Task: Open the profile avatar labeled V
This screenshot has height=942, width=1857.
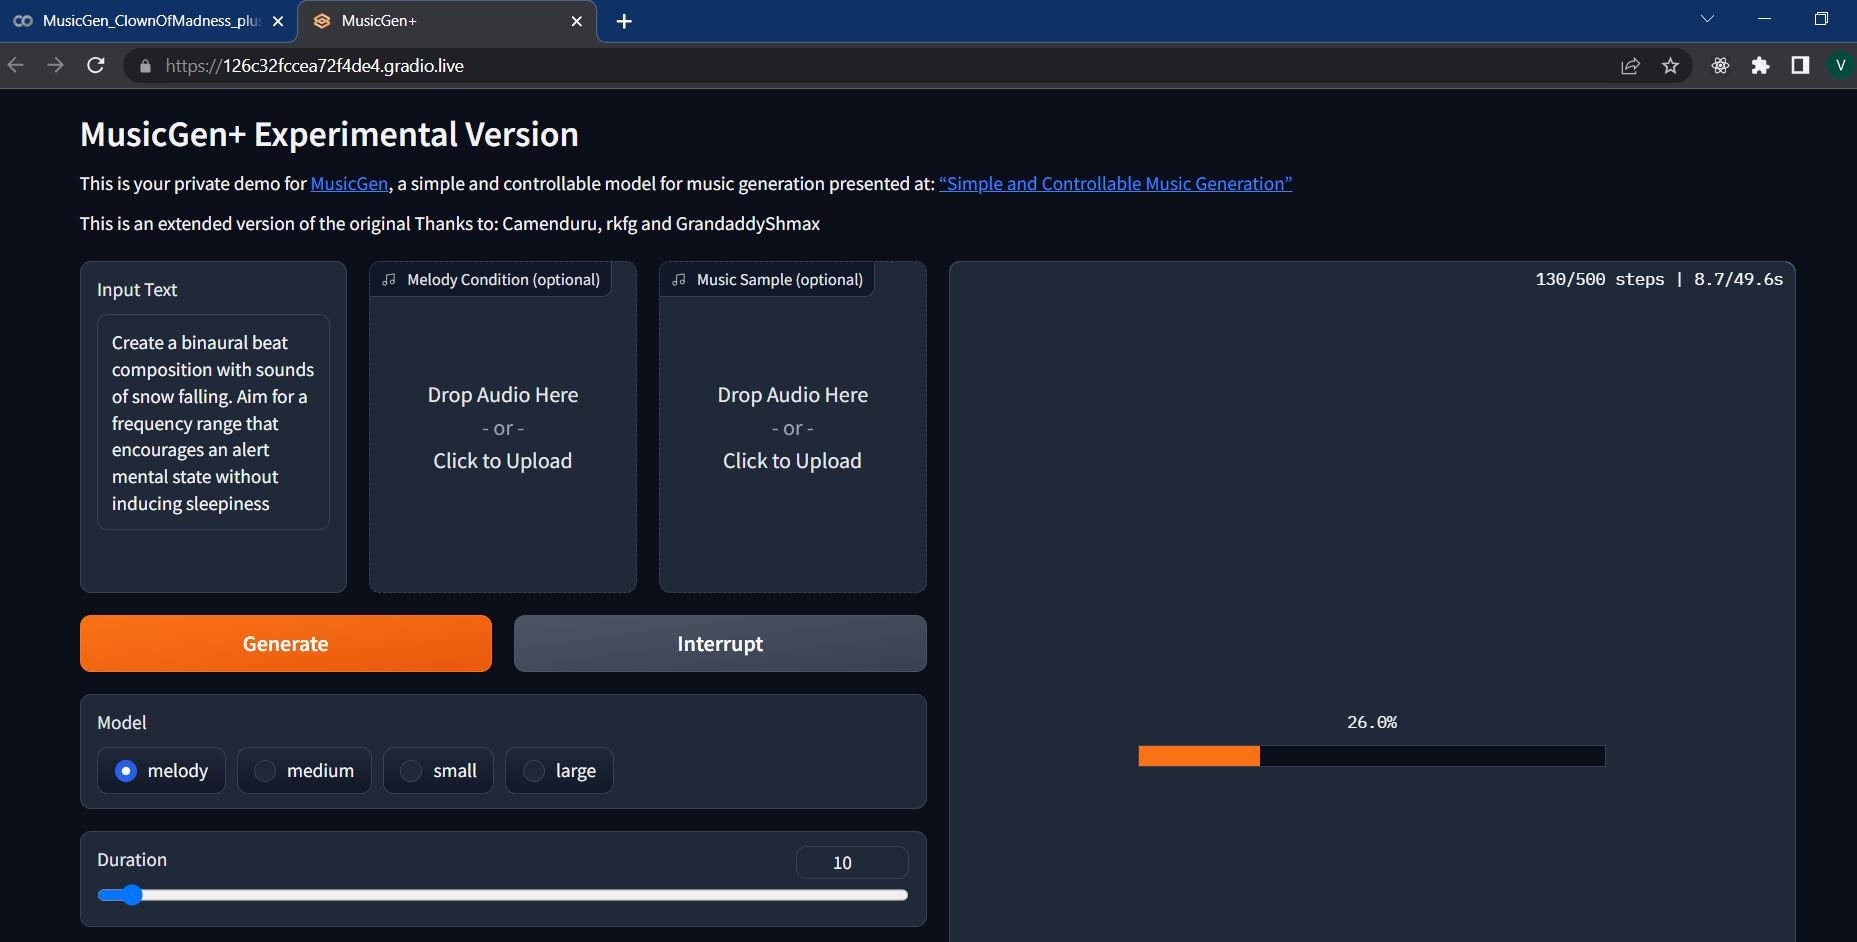Action: click(x=1840, y=66)
